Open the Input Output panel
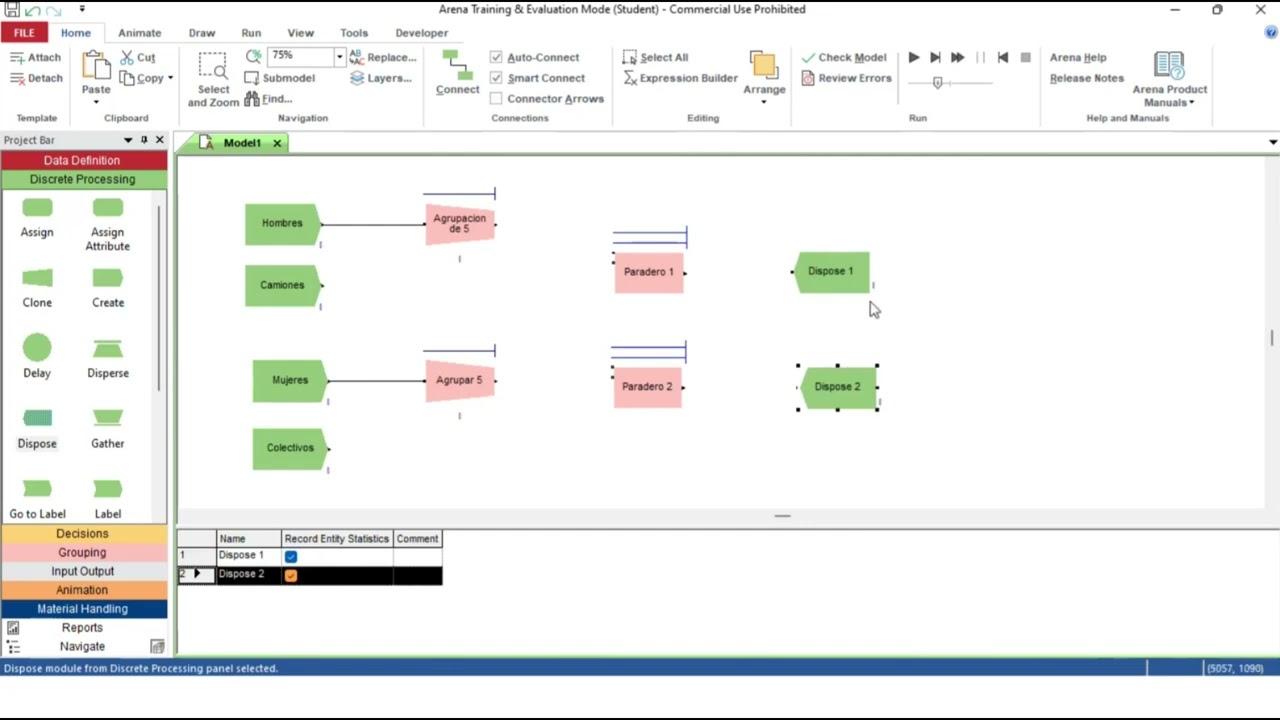The image size is (1280, 720). tap(82, 571)
